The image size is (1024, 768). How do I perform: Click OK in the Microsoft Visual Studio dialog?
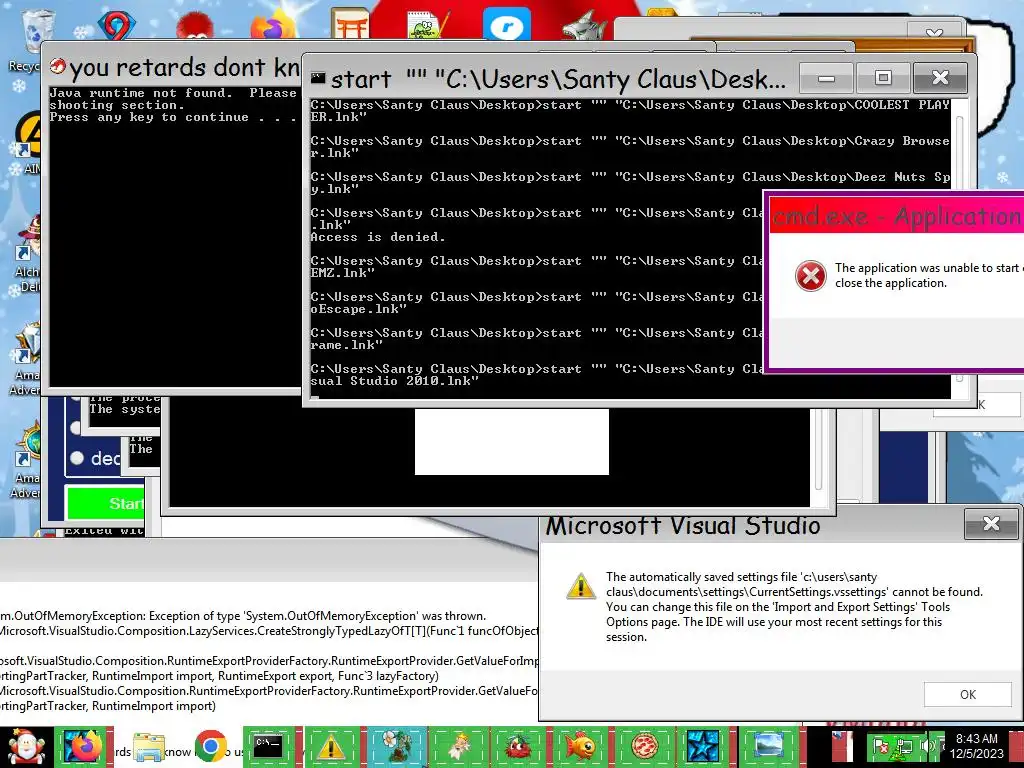(x=968, y=695)
